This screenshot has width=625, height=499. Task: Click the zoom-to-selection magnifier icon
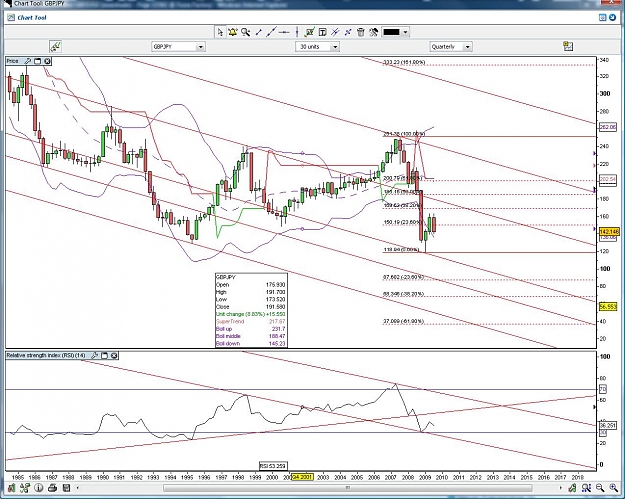tap(586, 487)
